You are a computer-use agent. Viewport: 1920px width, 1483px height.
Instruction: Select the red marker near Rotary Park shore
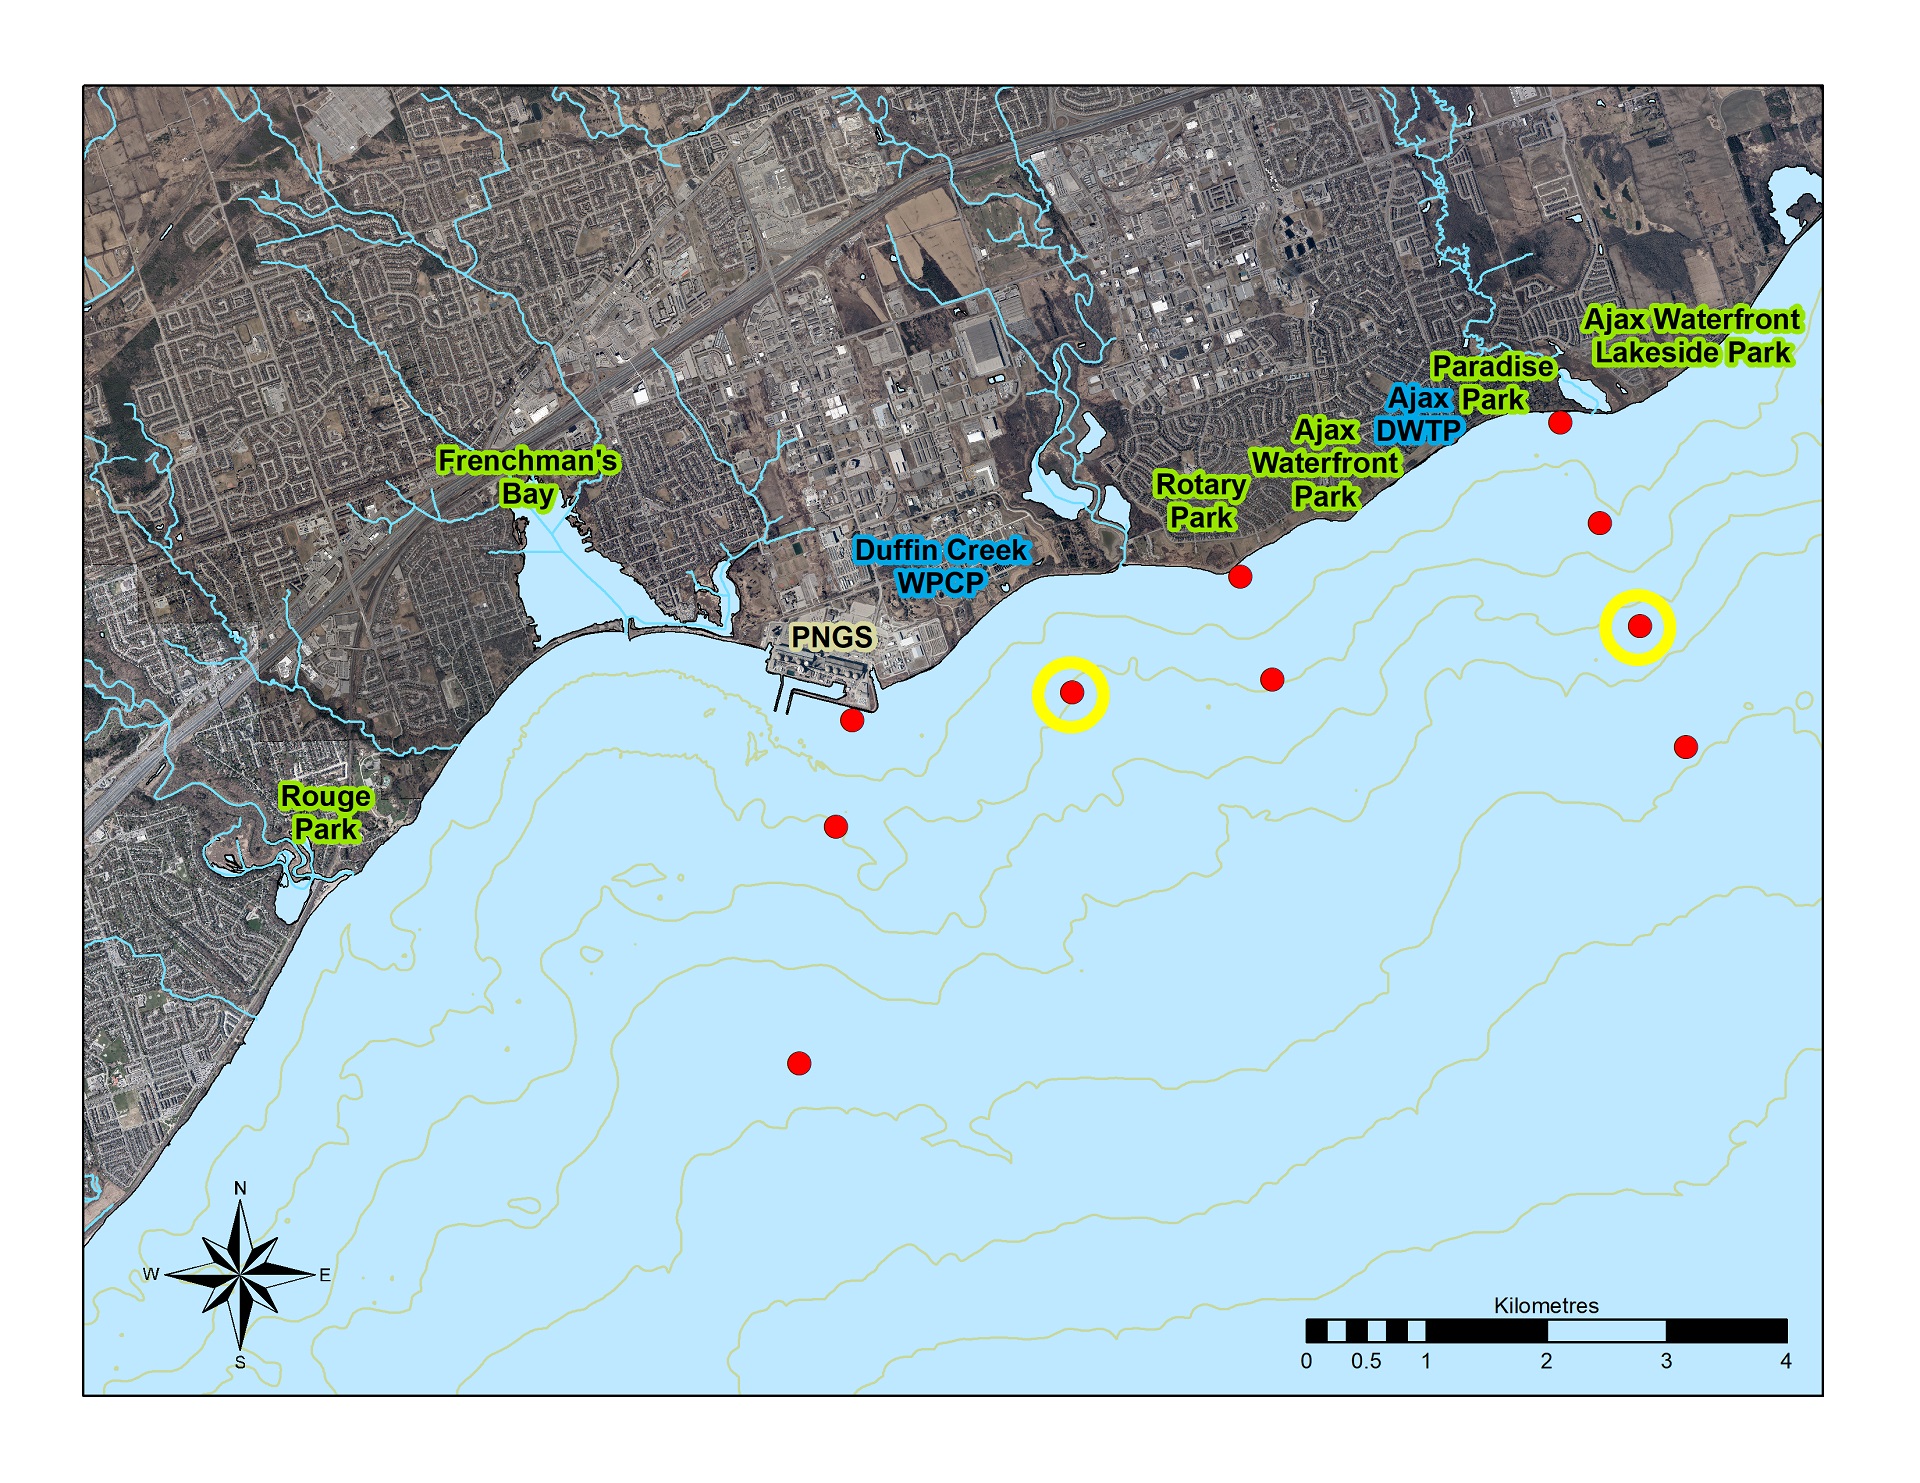click(1240, 576)
